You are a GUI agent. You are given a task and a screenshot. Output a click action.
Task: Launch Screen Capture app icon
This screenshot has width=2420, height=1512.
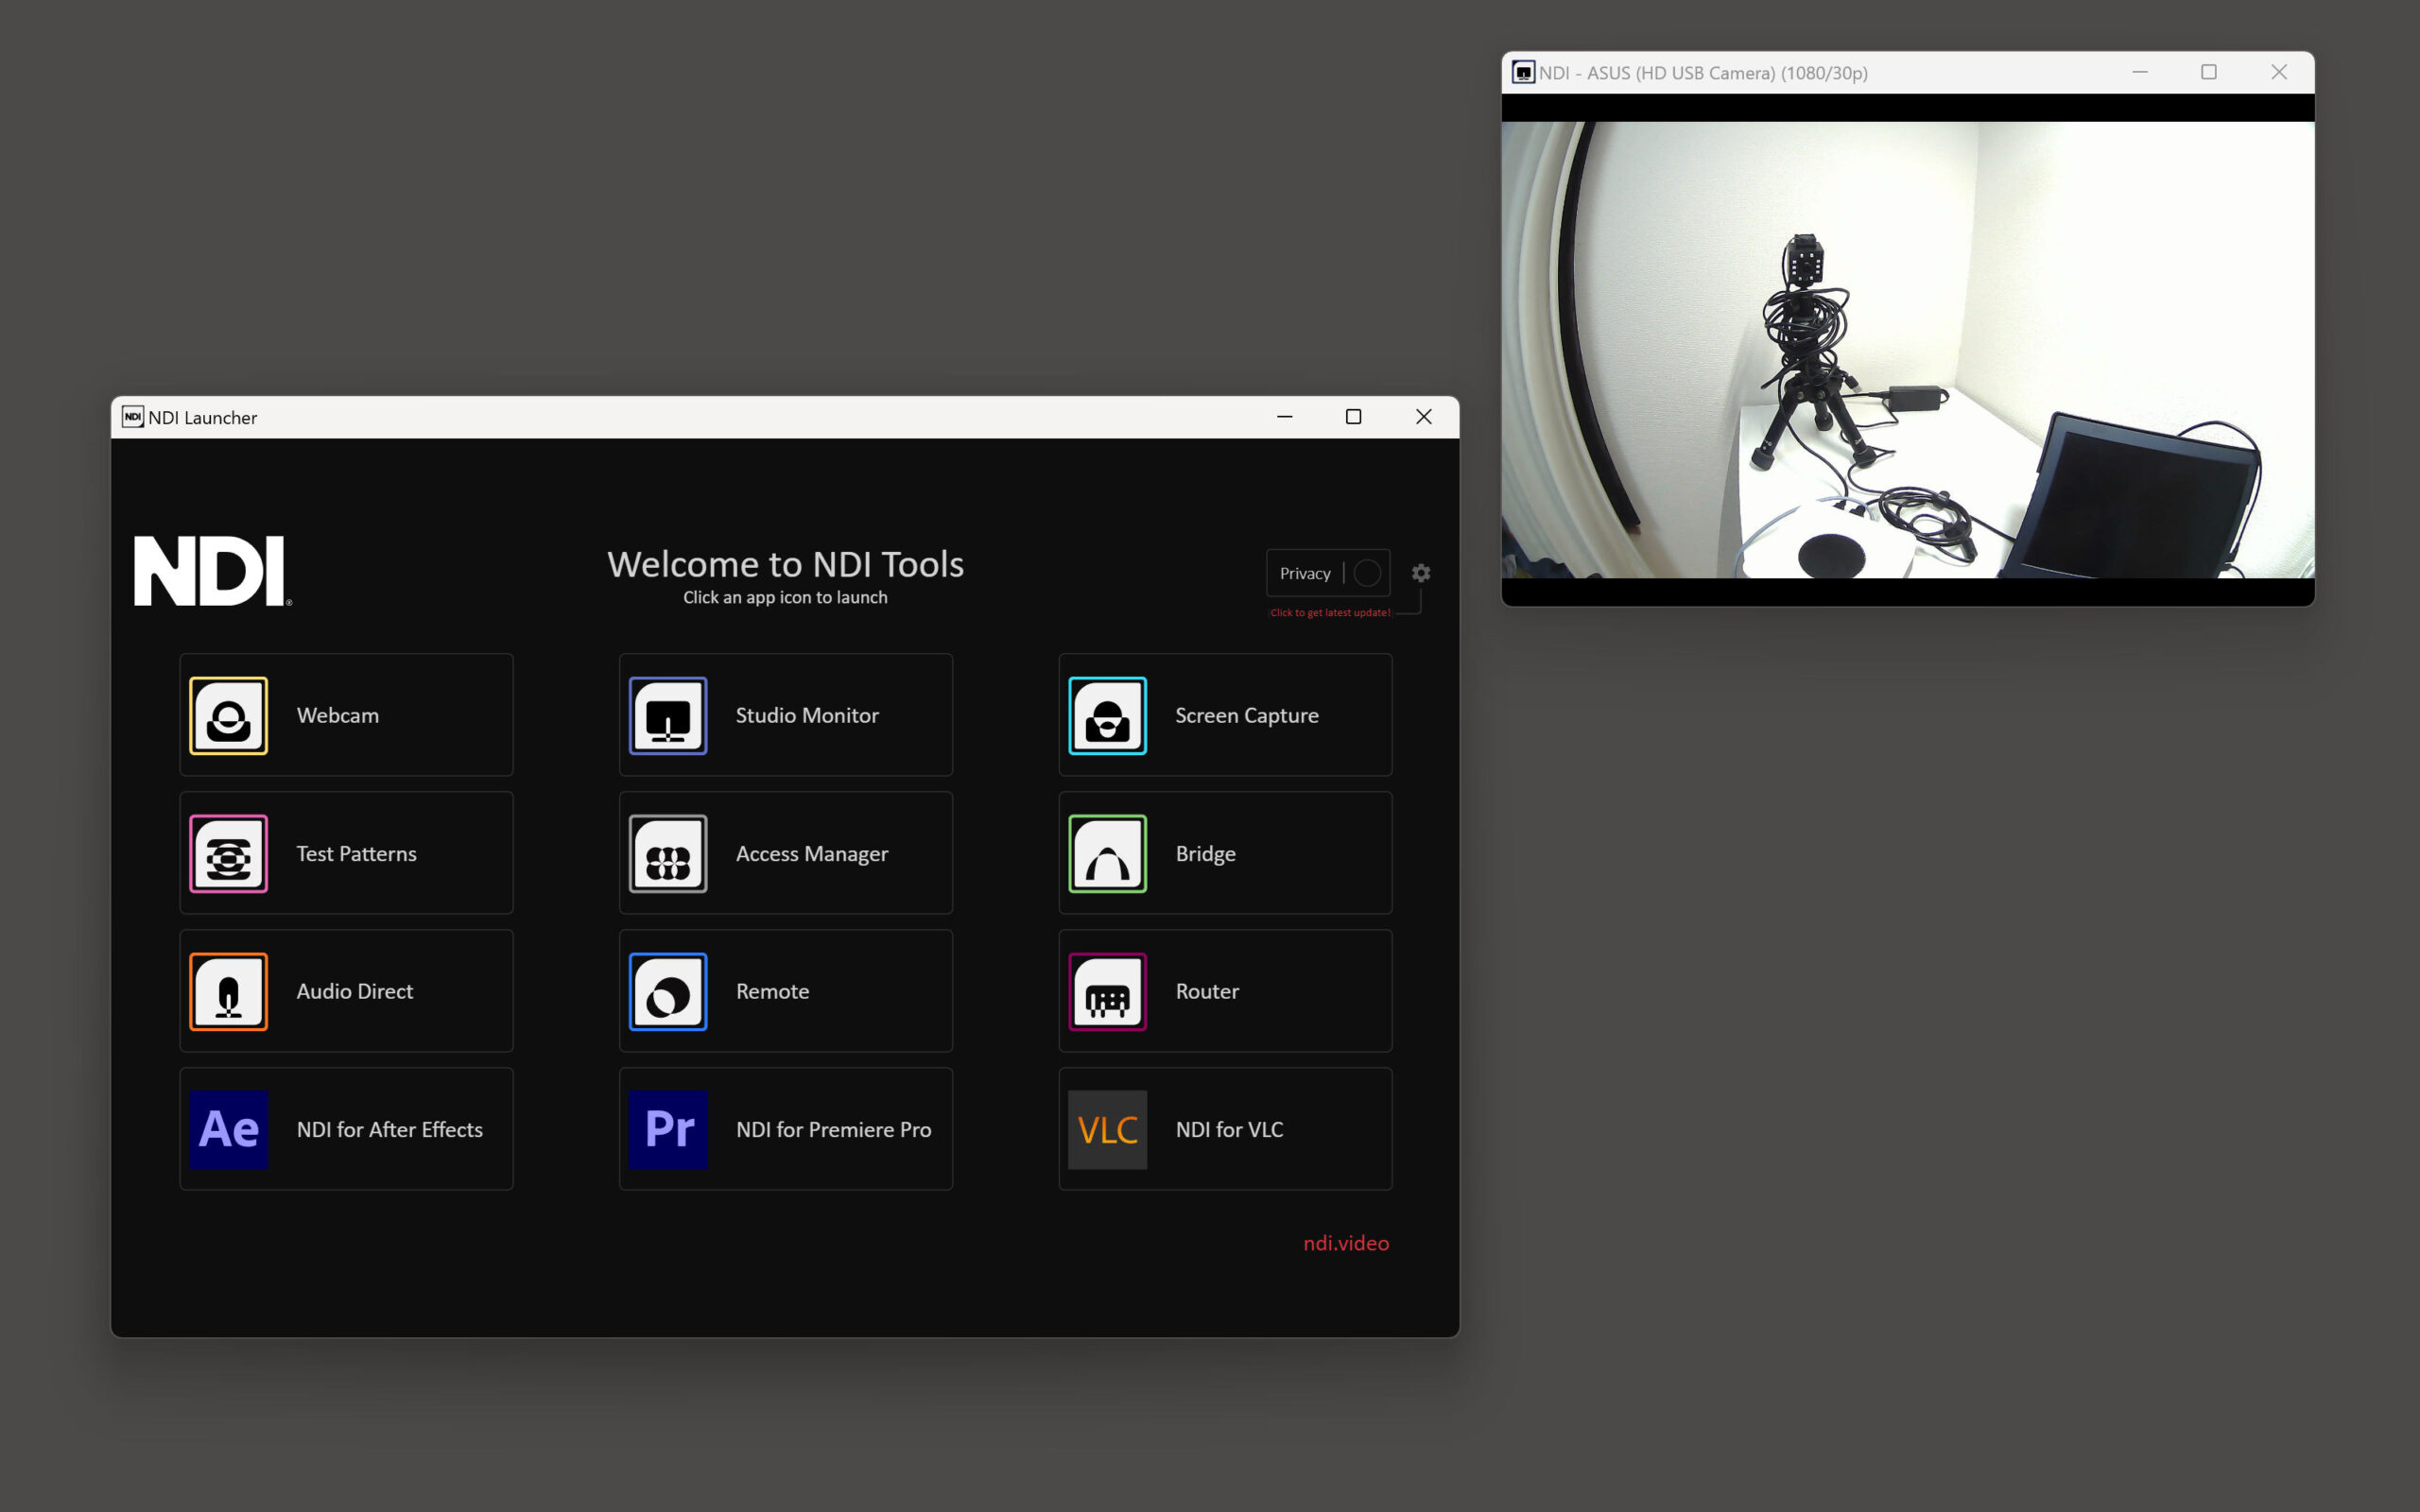pos(1107,715)
